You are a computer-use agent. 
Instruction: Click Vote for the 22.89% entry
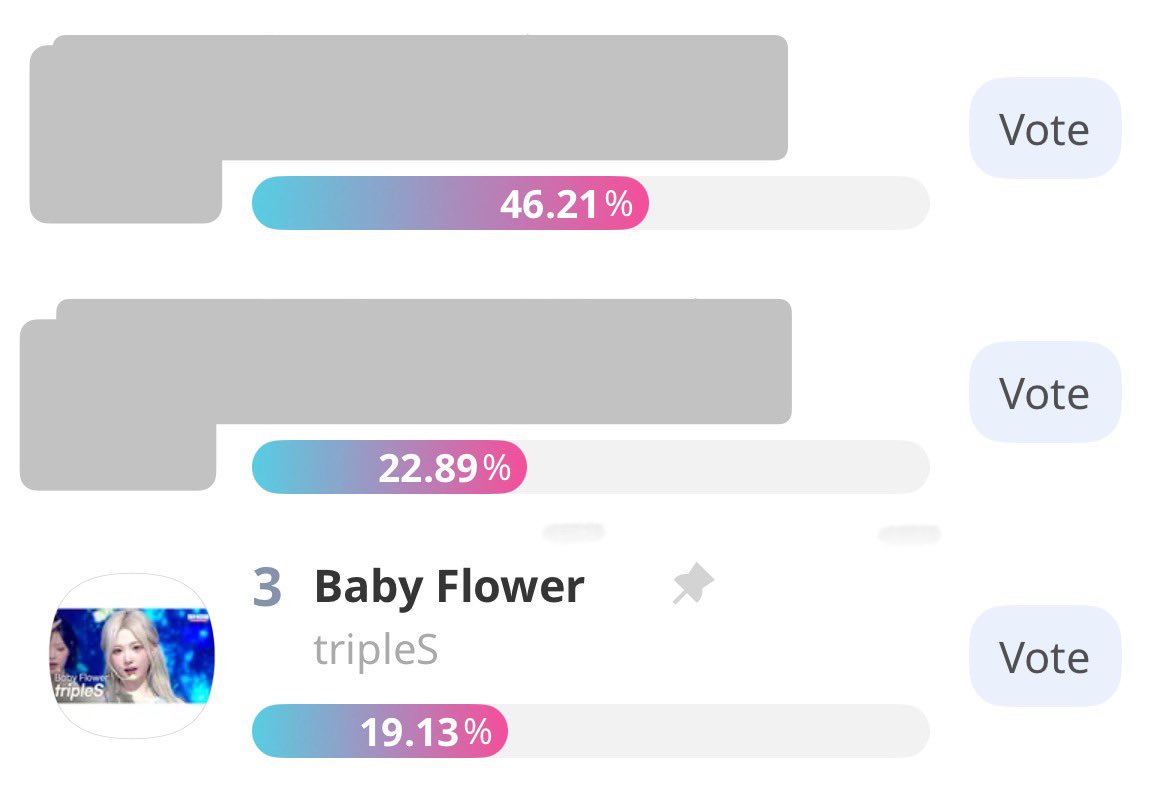[x=1045, y=392]
